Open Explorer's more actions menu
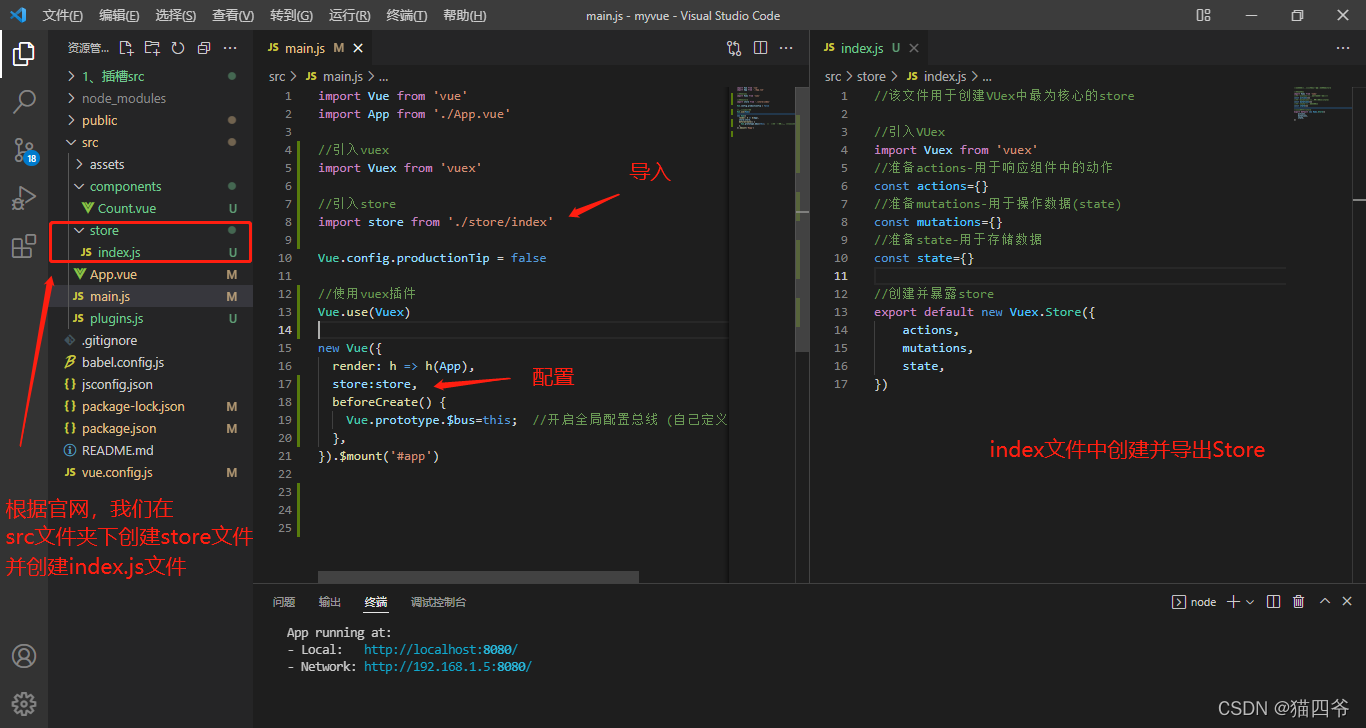This screenshot has width=1366, height=728. pyautogui.click(x=230, y=48)
